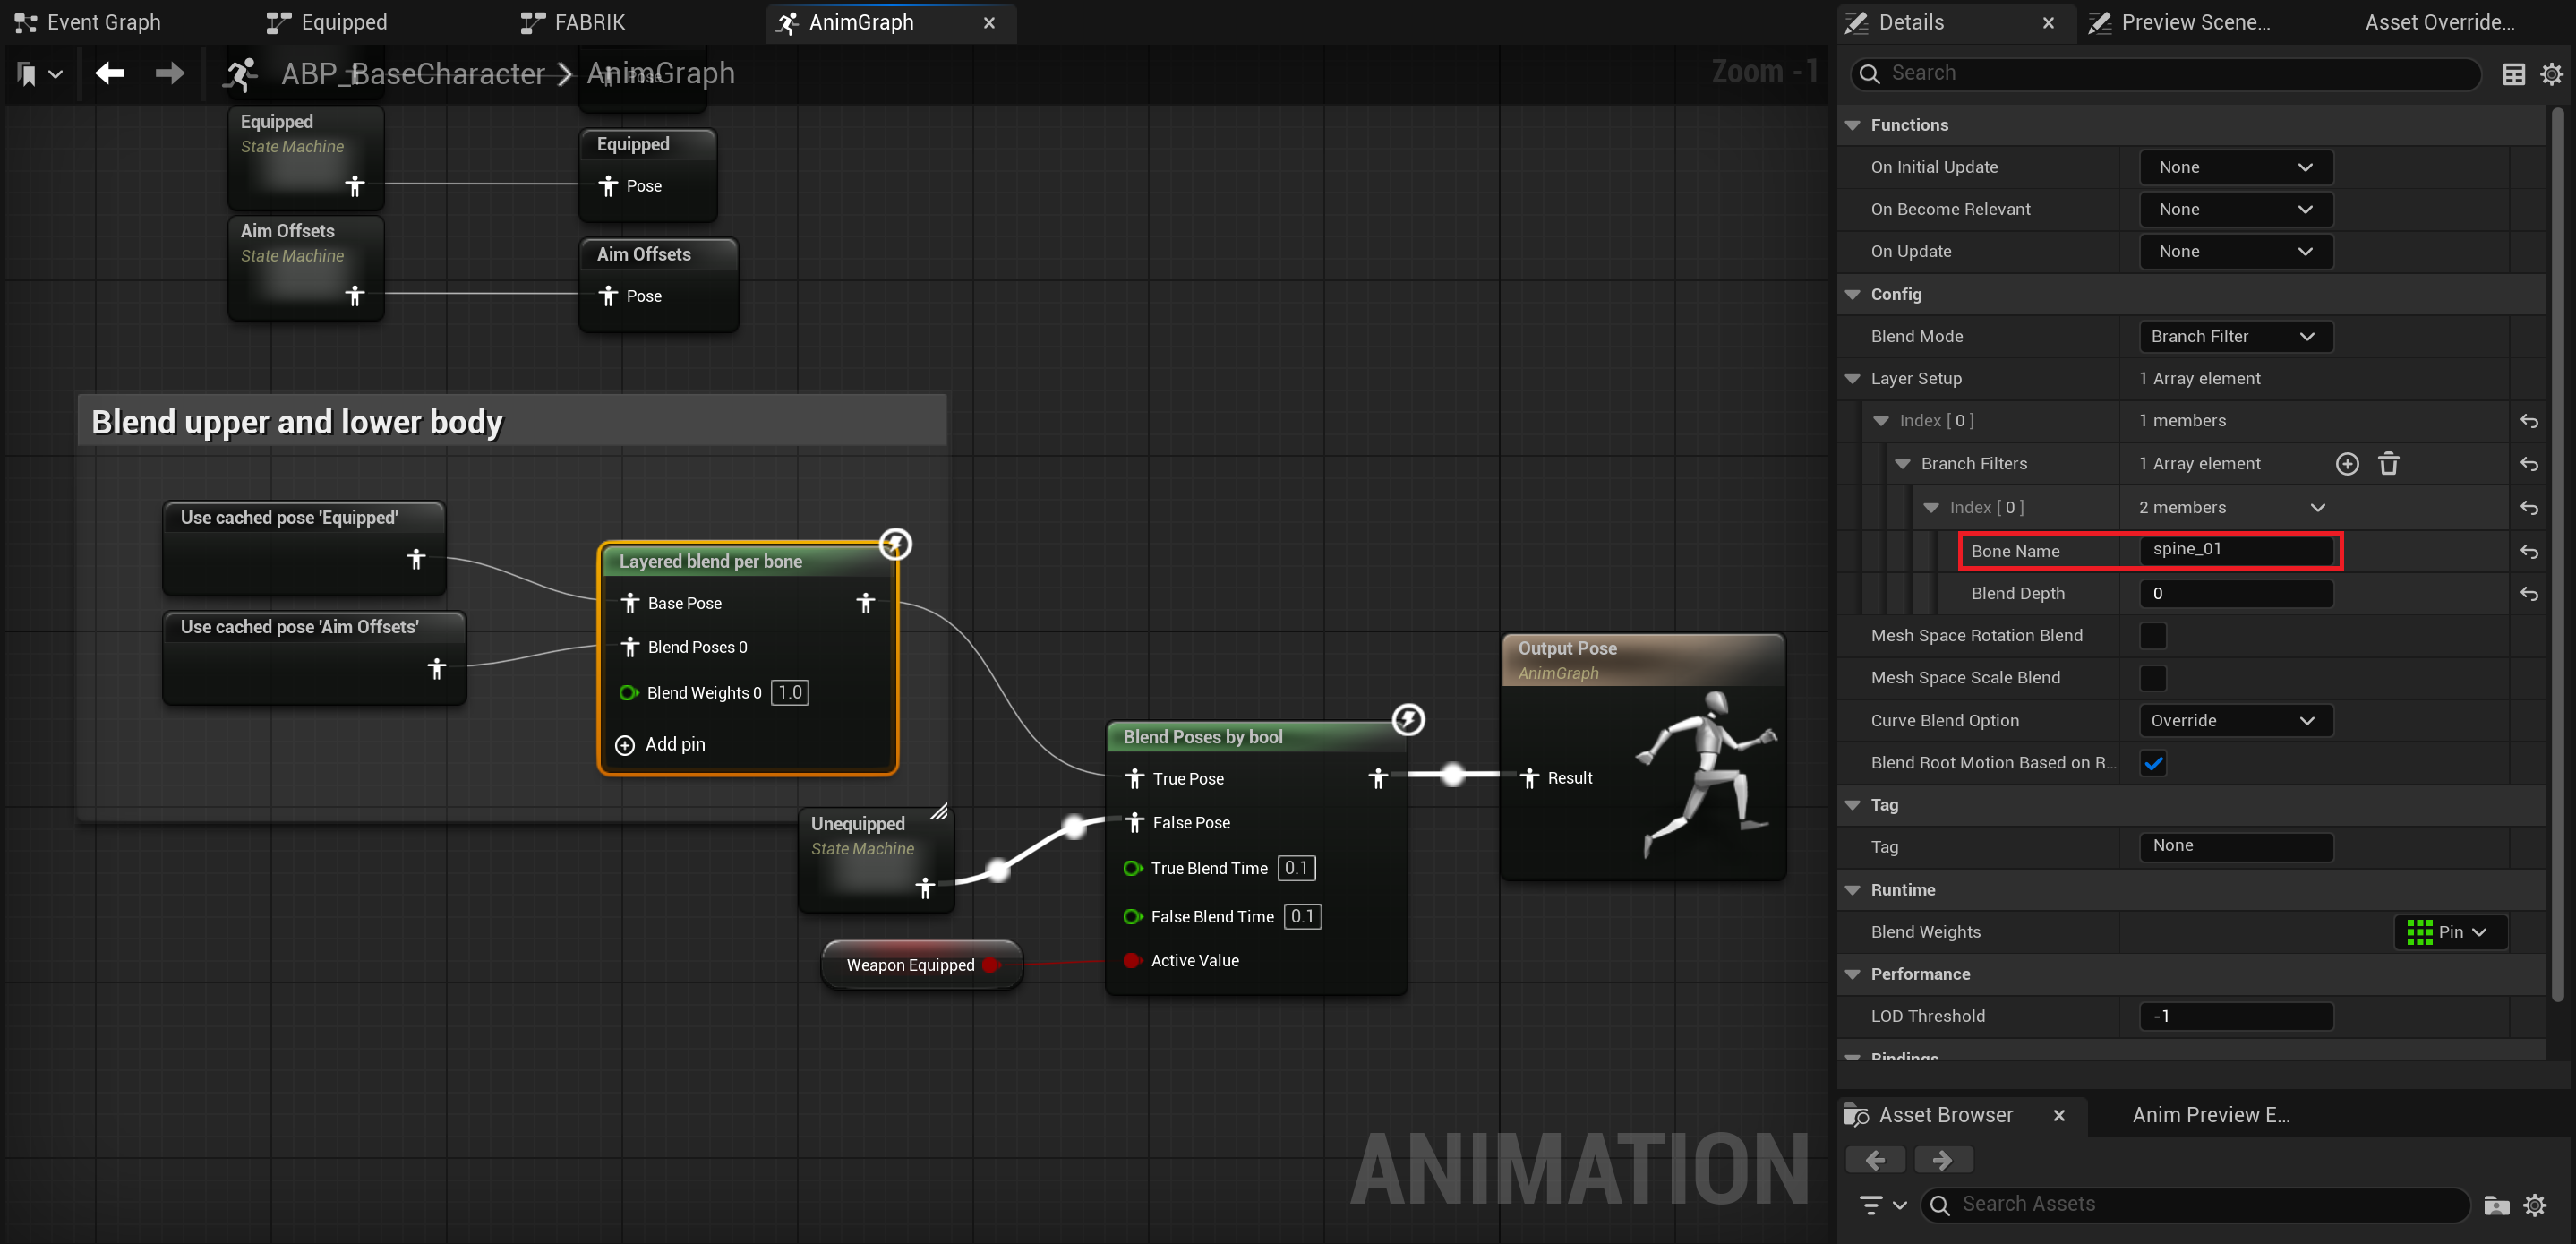Reset Bone Name to default value

[2528, 551]
